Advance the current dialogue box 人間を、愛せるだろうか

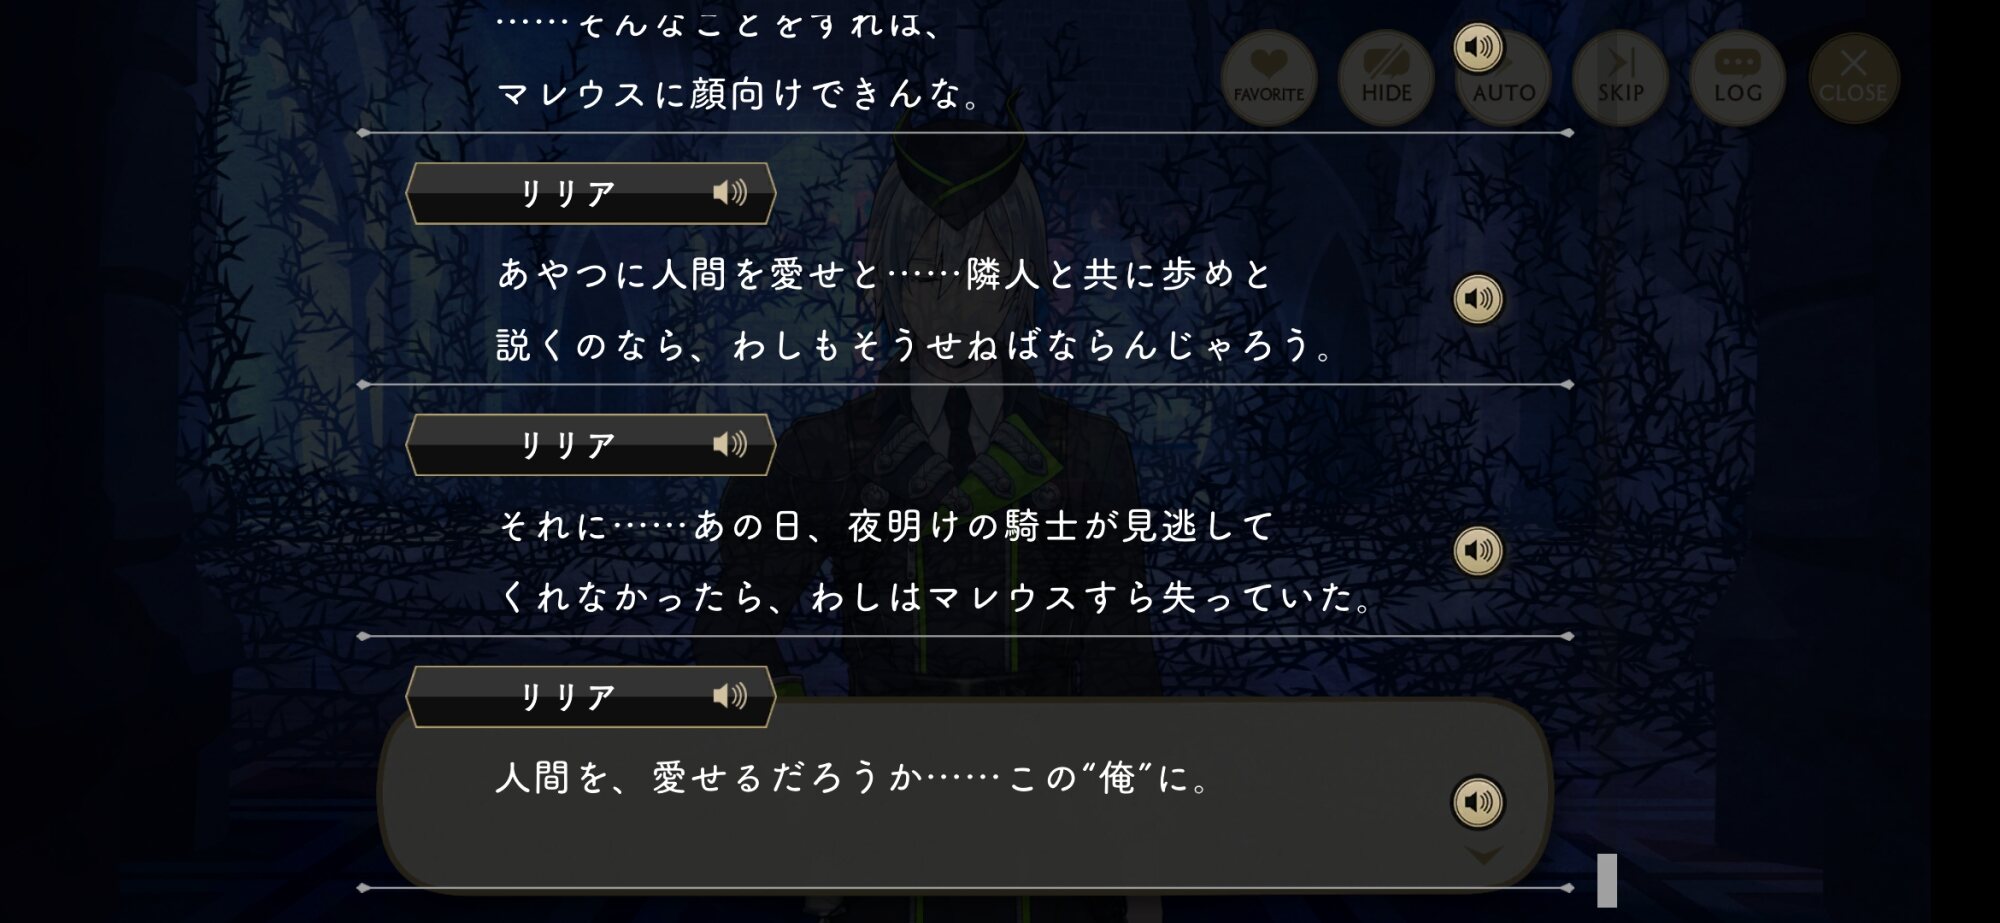tap(965, 795)
